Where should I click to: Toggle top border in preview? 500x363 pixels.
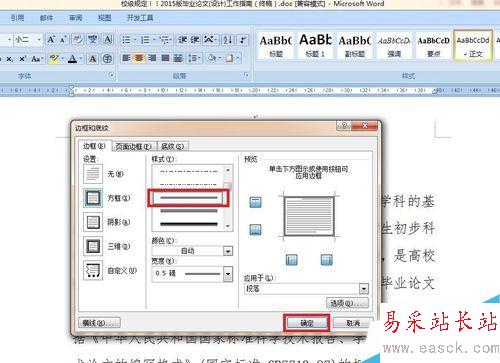tap(256, 202)
